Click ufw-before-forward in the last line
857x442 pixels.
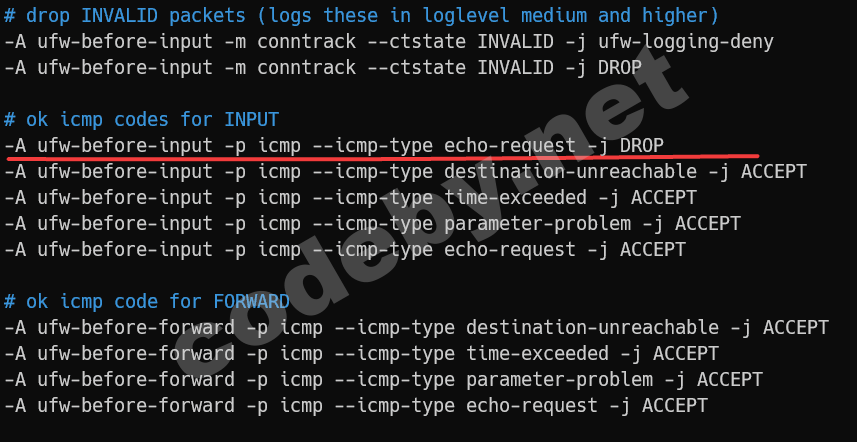point(136,405)
